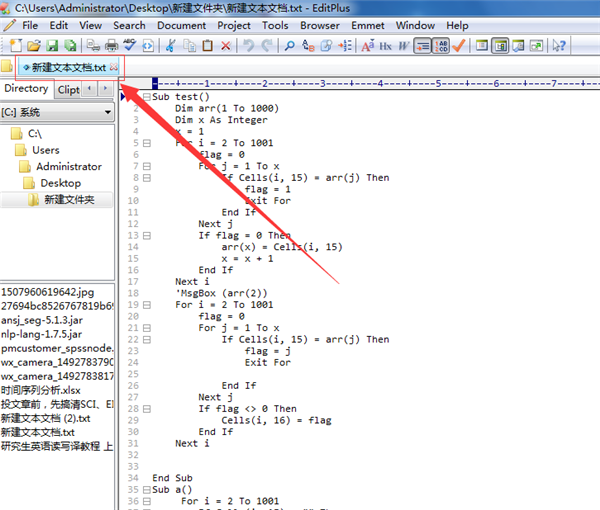Select file 时间序列分析.xlsx in list
Image resolution: width=600 pixels, height=510 pixels.
pyautogui.click(x=41, y=390)
